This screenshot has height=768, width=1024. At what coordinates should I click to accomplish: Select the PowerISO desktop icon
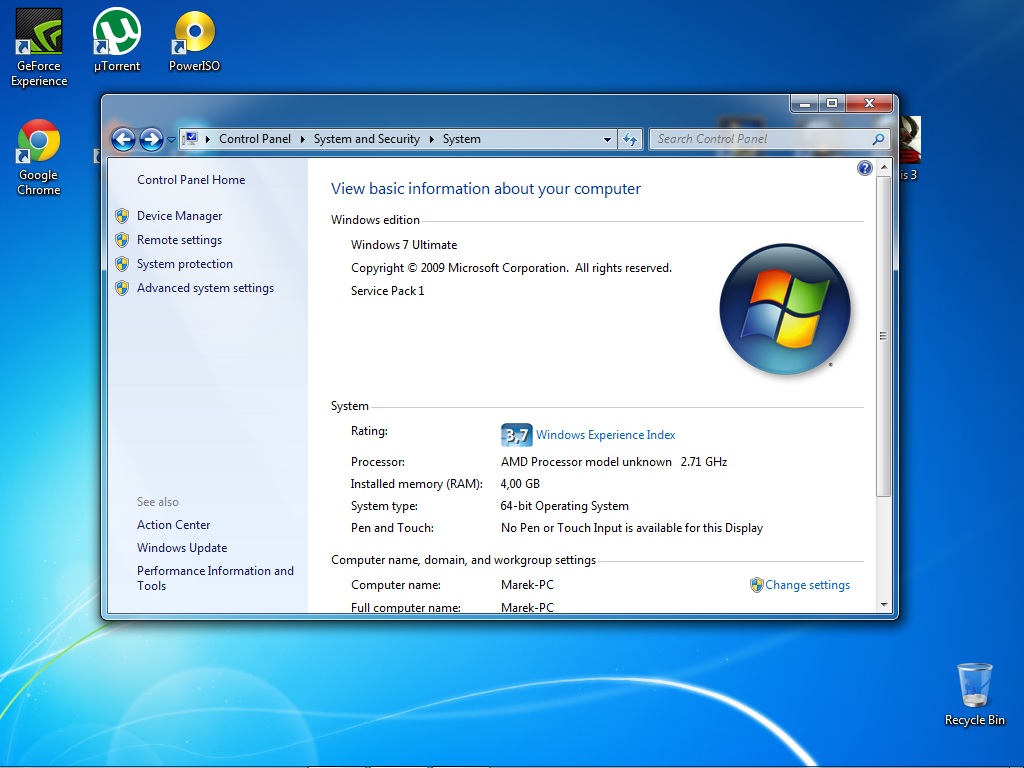click(x=194, y=40)
